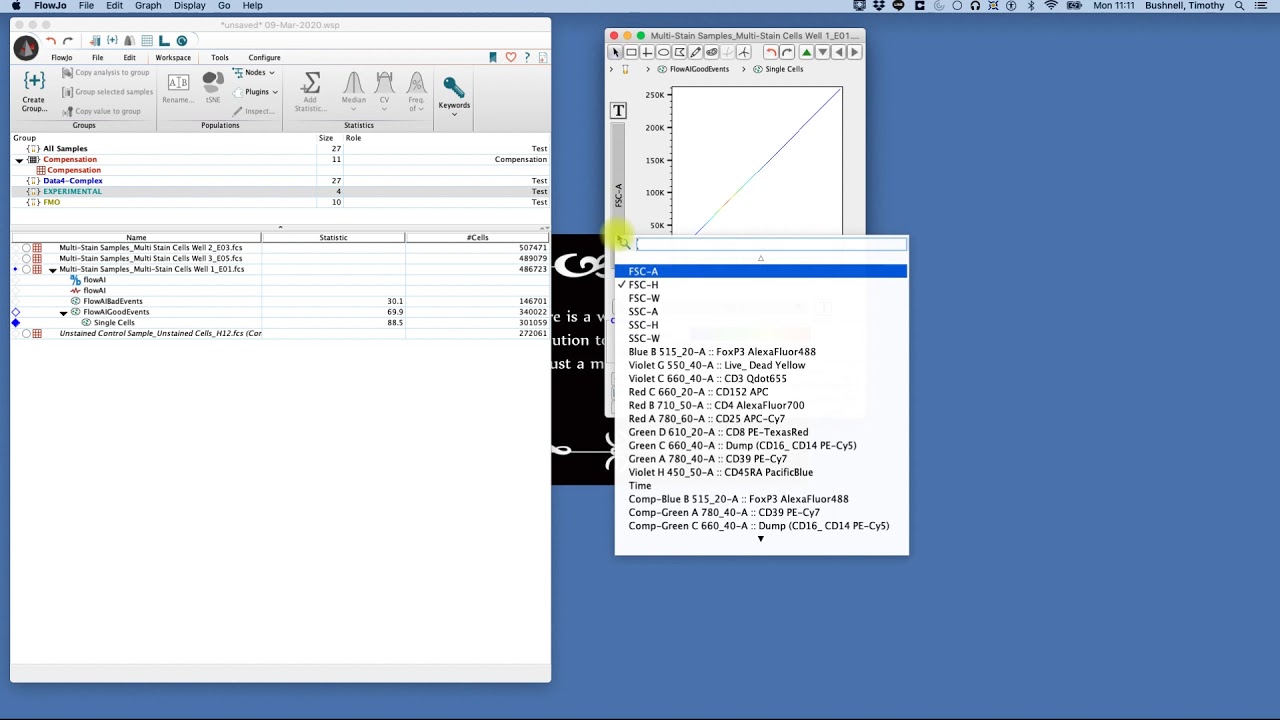Go to child population with down arrow
Viewport: 1280px width, 720px height.
tap(822, 52)
